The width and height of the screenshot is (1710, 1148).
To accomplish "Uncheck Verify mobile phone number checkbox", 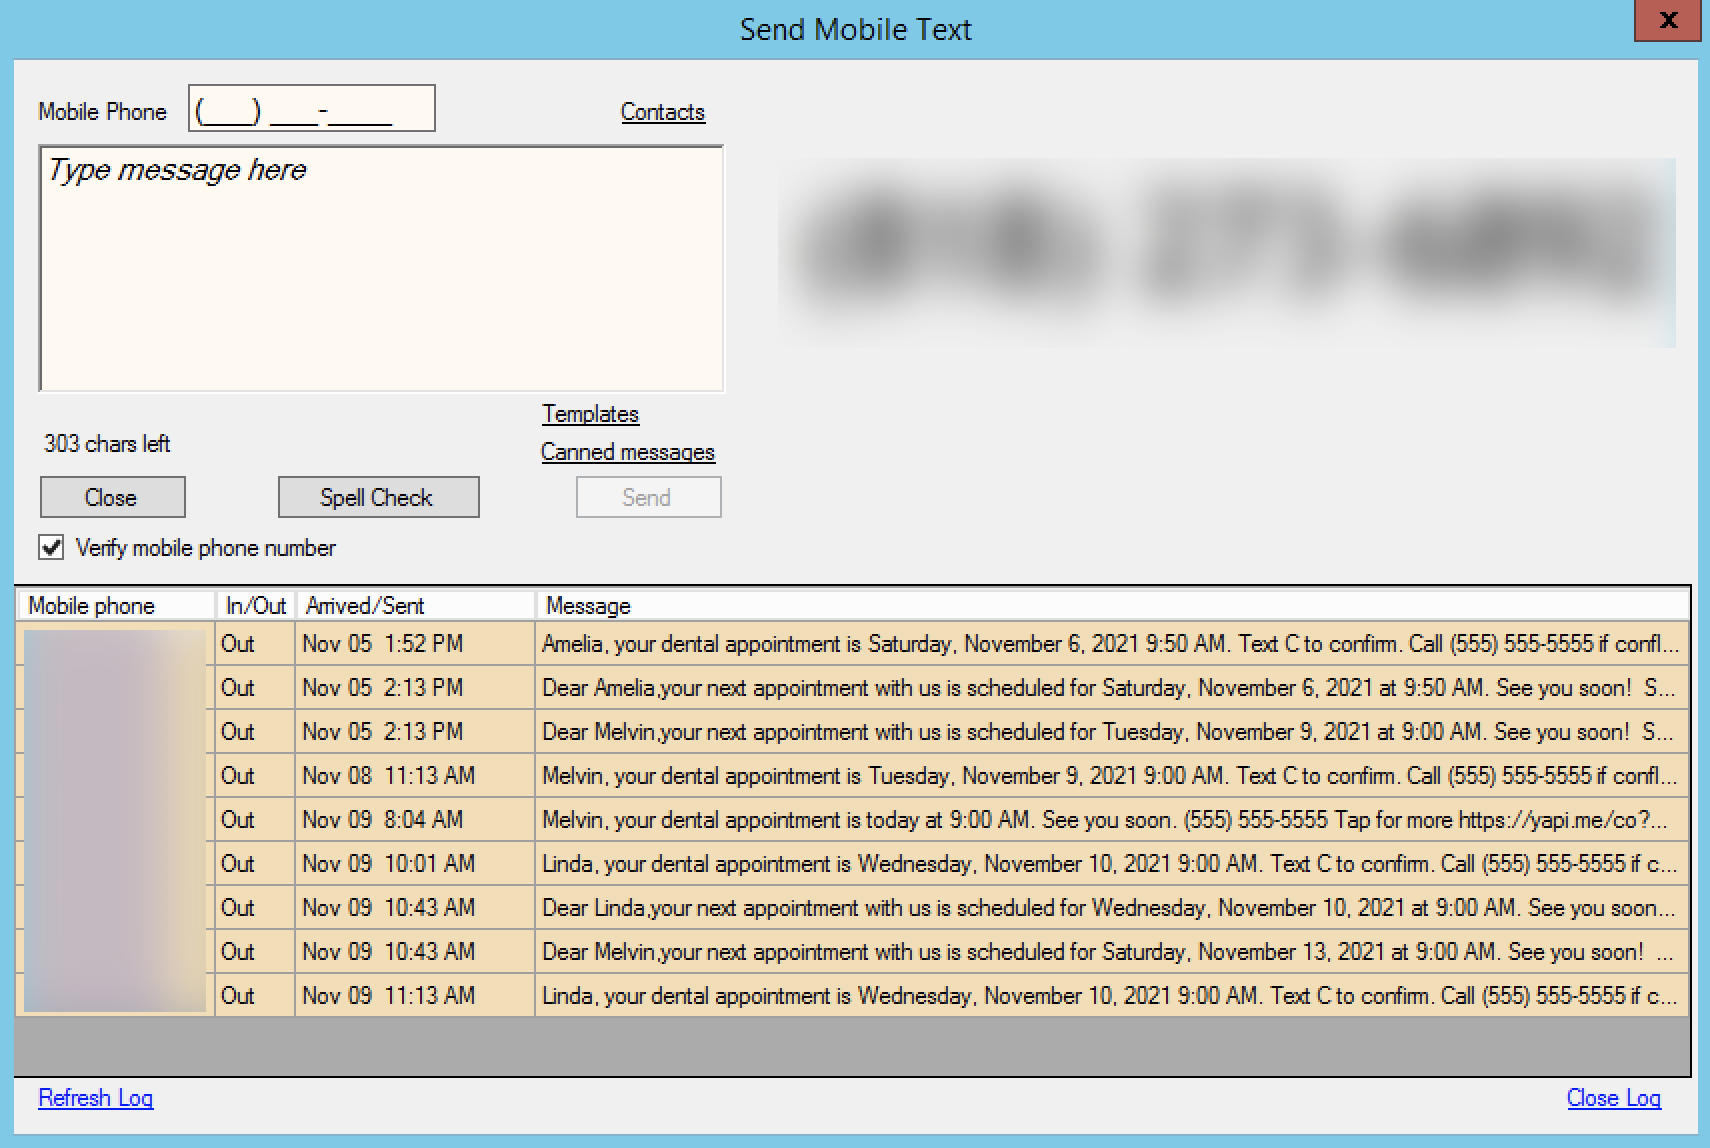I will (51, 548).
